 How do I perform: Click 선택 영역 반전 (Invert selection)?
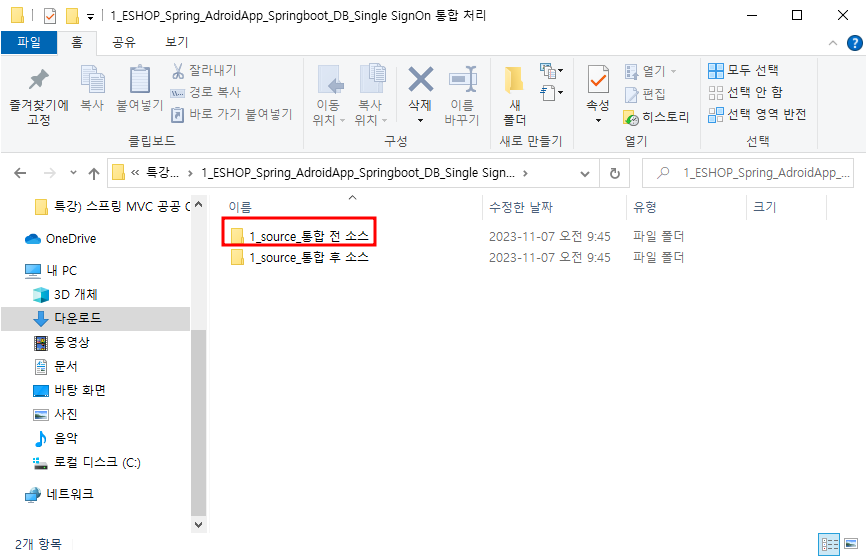757,114
